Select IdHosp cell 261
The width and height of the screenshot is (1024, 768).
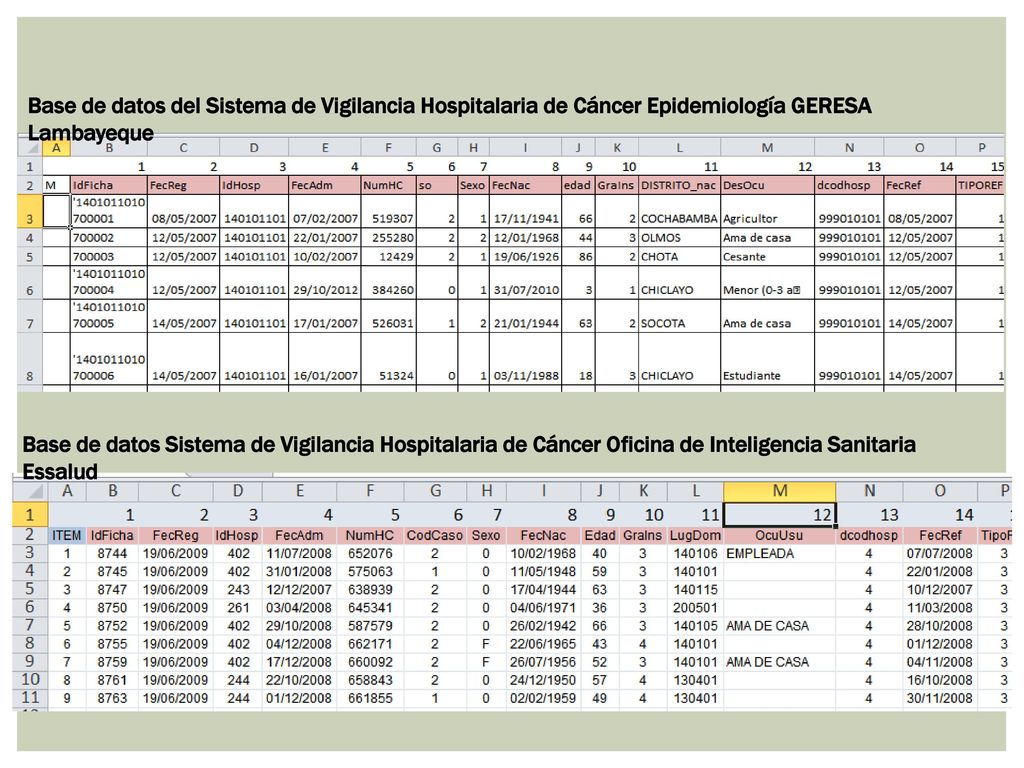238,607
